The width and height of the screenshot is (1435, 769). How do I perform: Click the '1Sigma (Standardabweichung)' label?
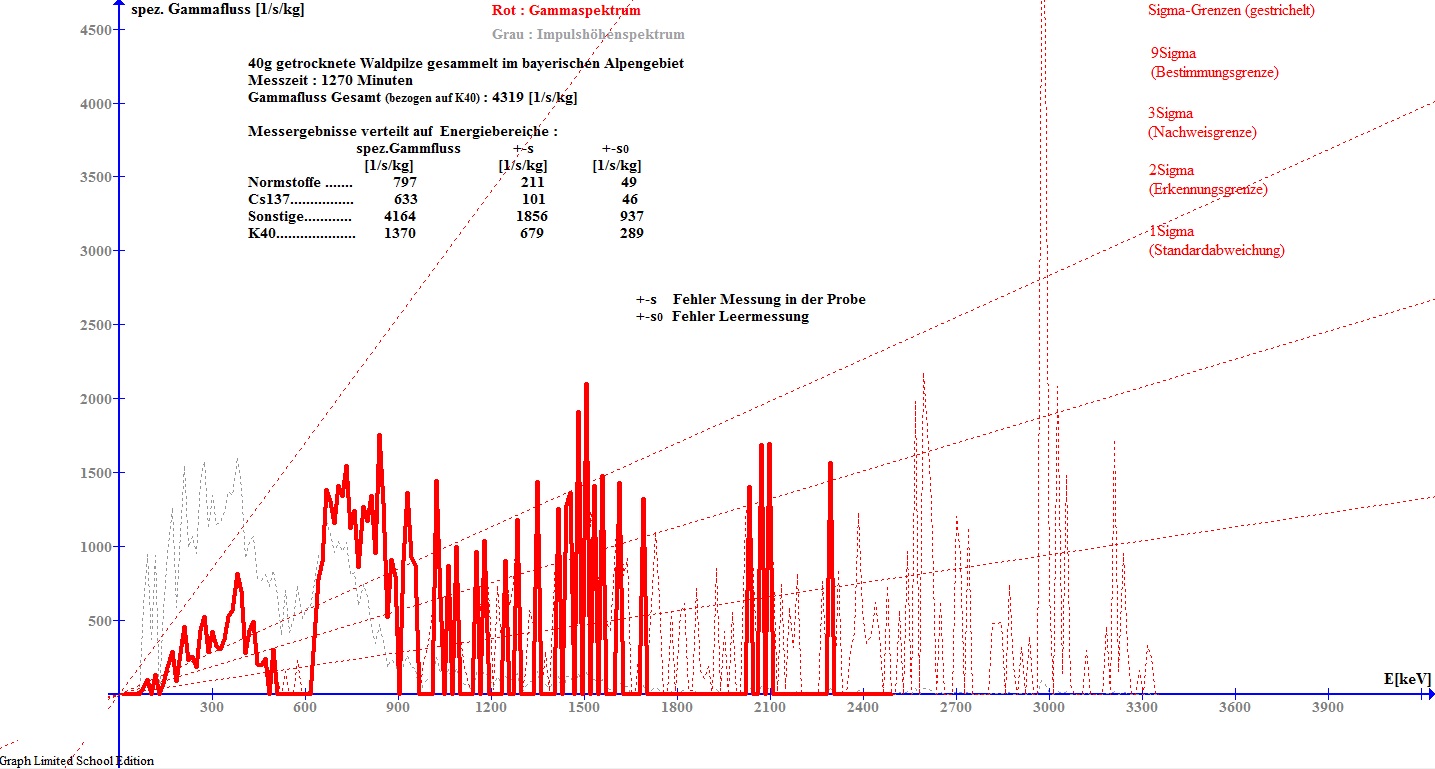coord(1216,241)
